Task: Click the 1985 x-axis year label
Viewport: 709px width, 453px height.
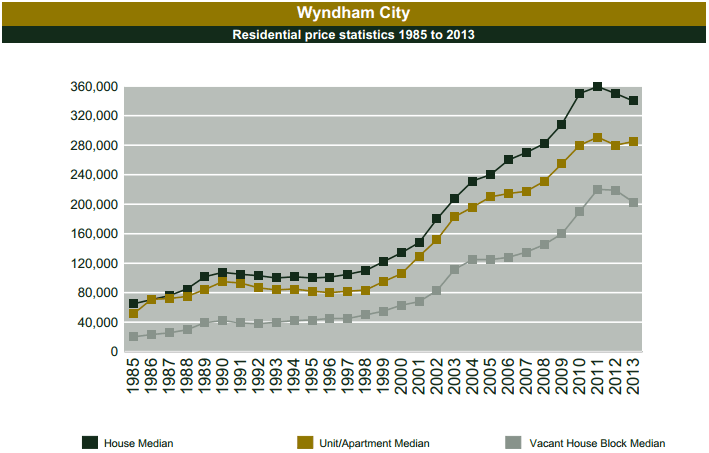Action: [x=133, y=376]
